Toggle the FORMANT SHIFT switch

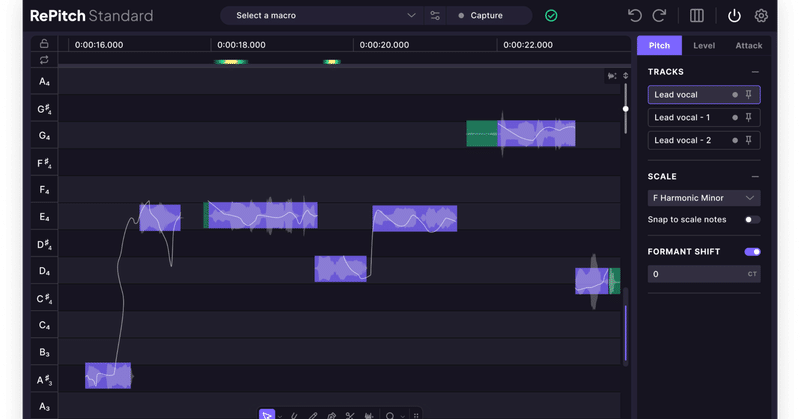(752, 252)
